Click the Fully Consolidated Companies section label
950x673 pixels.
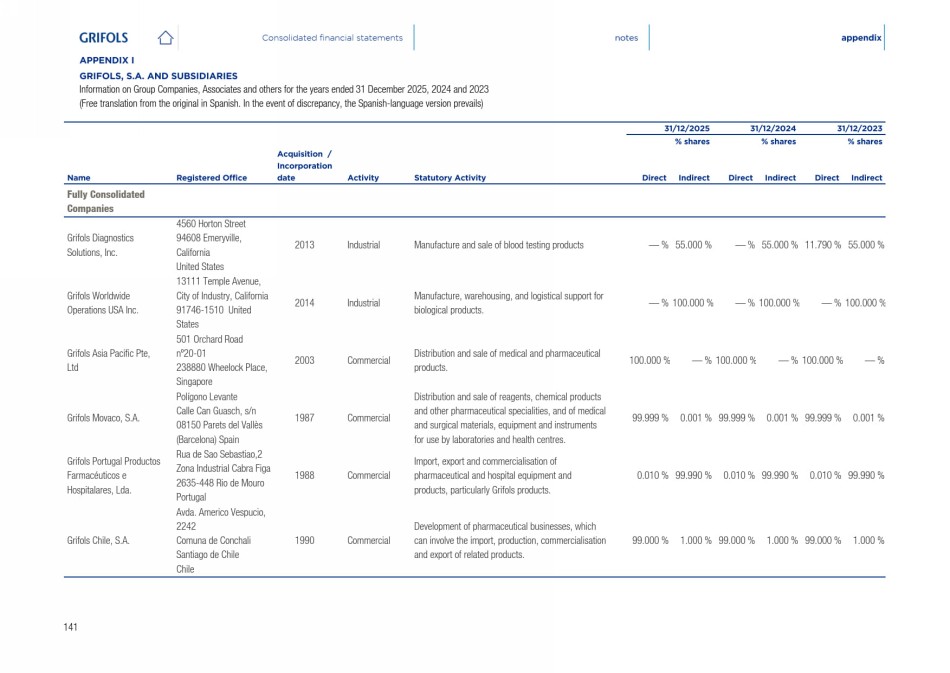(x=106, y=201)
